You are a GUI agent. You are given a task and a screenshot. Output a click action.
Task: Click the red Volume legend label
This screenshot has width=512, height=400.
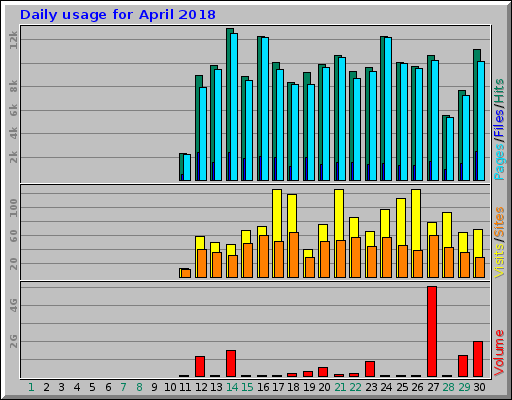click(x=499, y=353)
